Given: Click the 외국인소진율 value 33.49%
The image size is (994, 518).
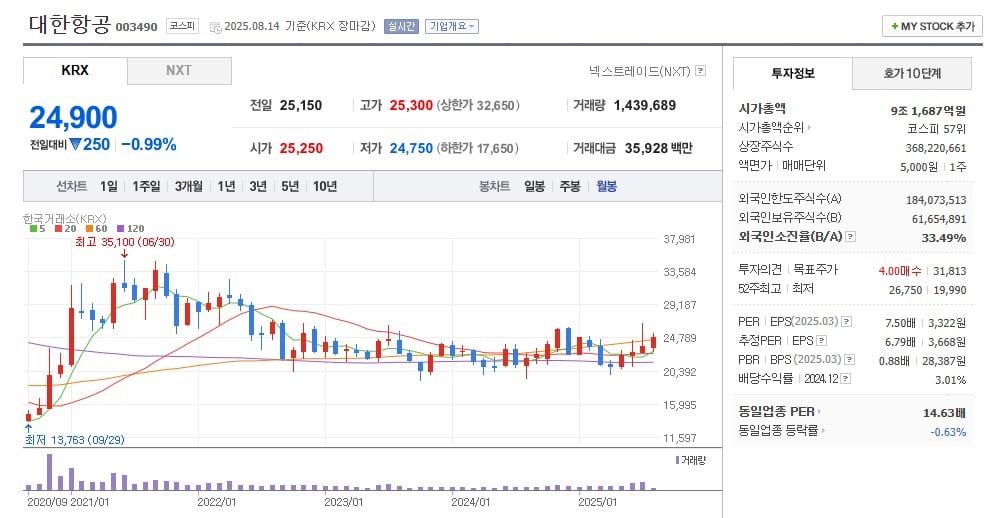Looking at the screenshot, I should [944, 238].
